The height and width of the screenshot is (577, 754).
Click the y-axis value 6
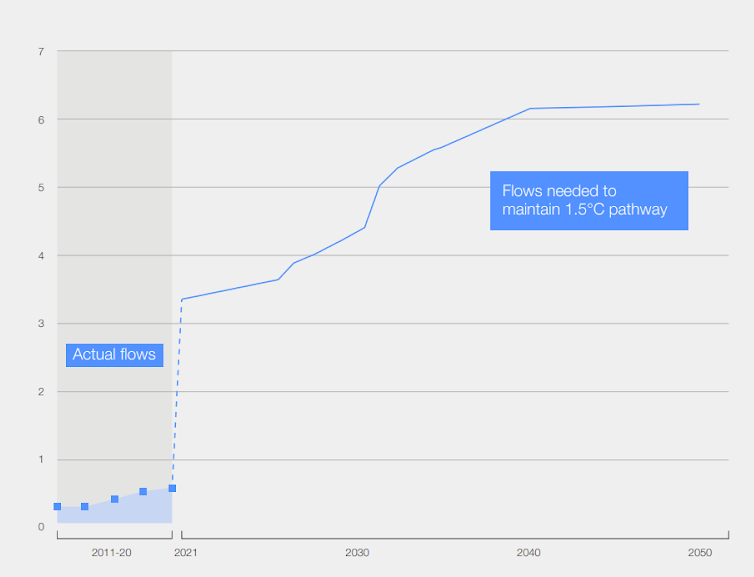(x=41, y=120)
